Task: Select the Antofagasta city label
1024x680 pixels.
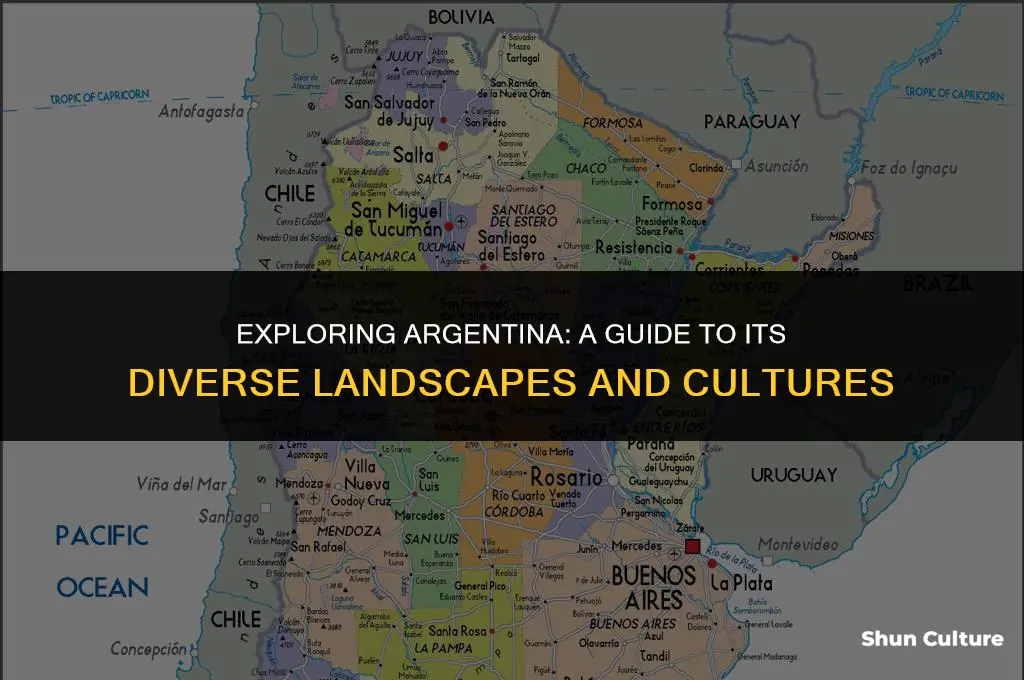Action: point(201,112)
